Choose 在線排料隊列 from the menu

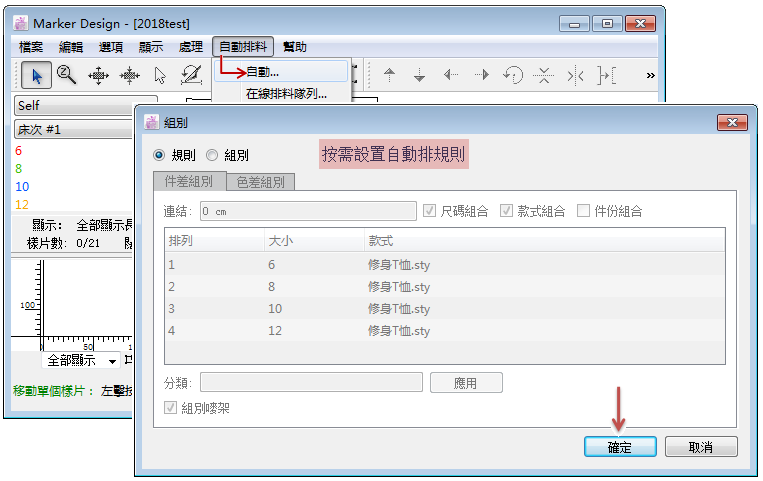(286, 94)
